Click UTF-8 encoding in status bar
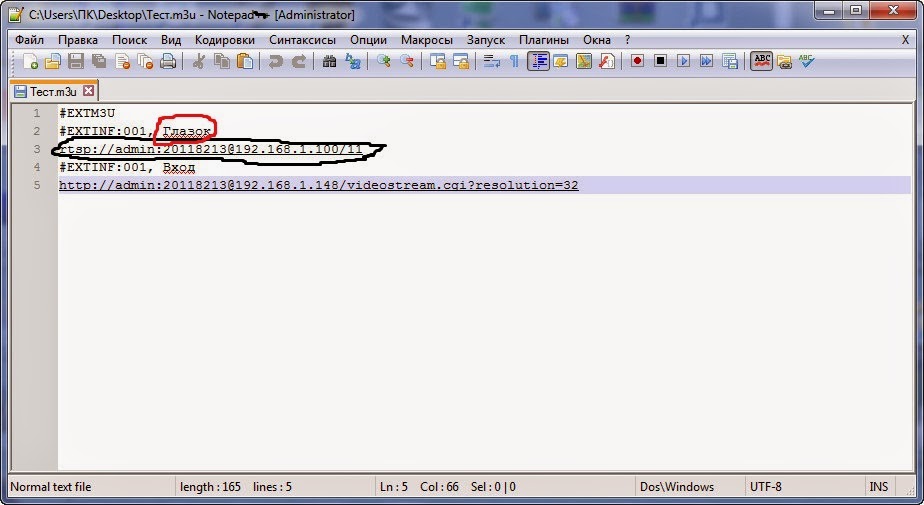Image resolution: width=924 pixels, height=505 pixels. (765, 487)
